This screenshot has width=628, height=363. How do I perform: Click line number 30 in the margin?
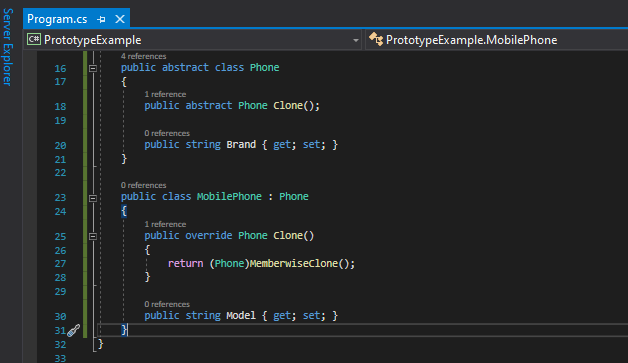tap(60, 317)
